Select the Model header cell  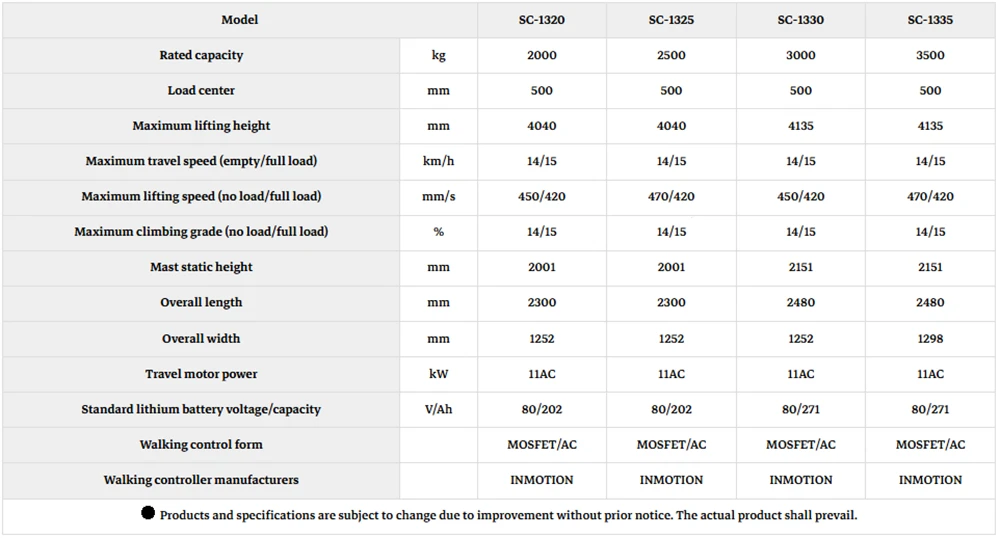pos(240,20)
